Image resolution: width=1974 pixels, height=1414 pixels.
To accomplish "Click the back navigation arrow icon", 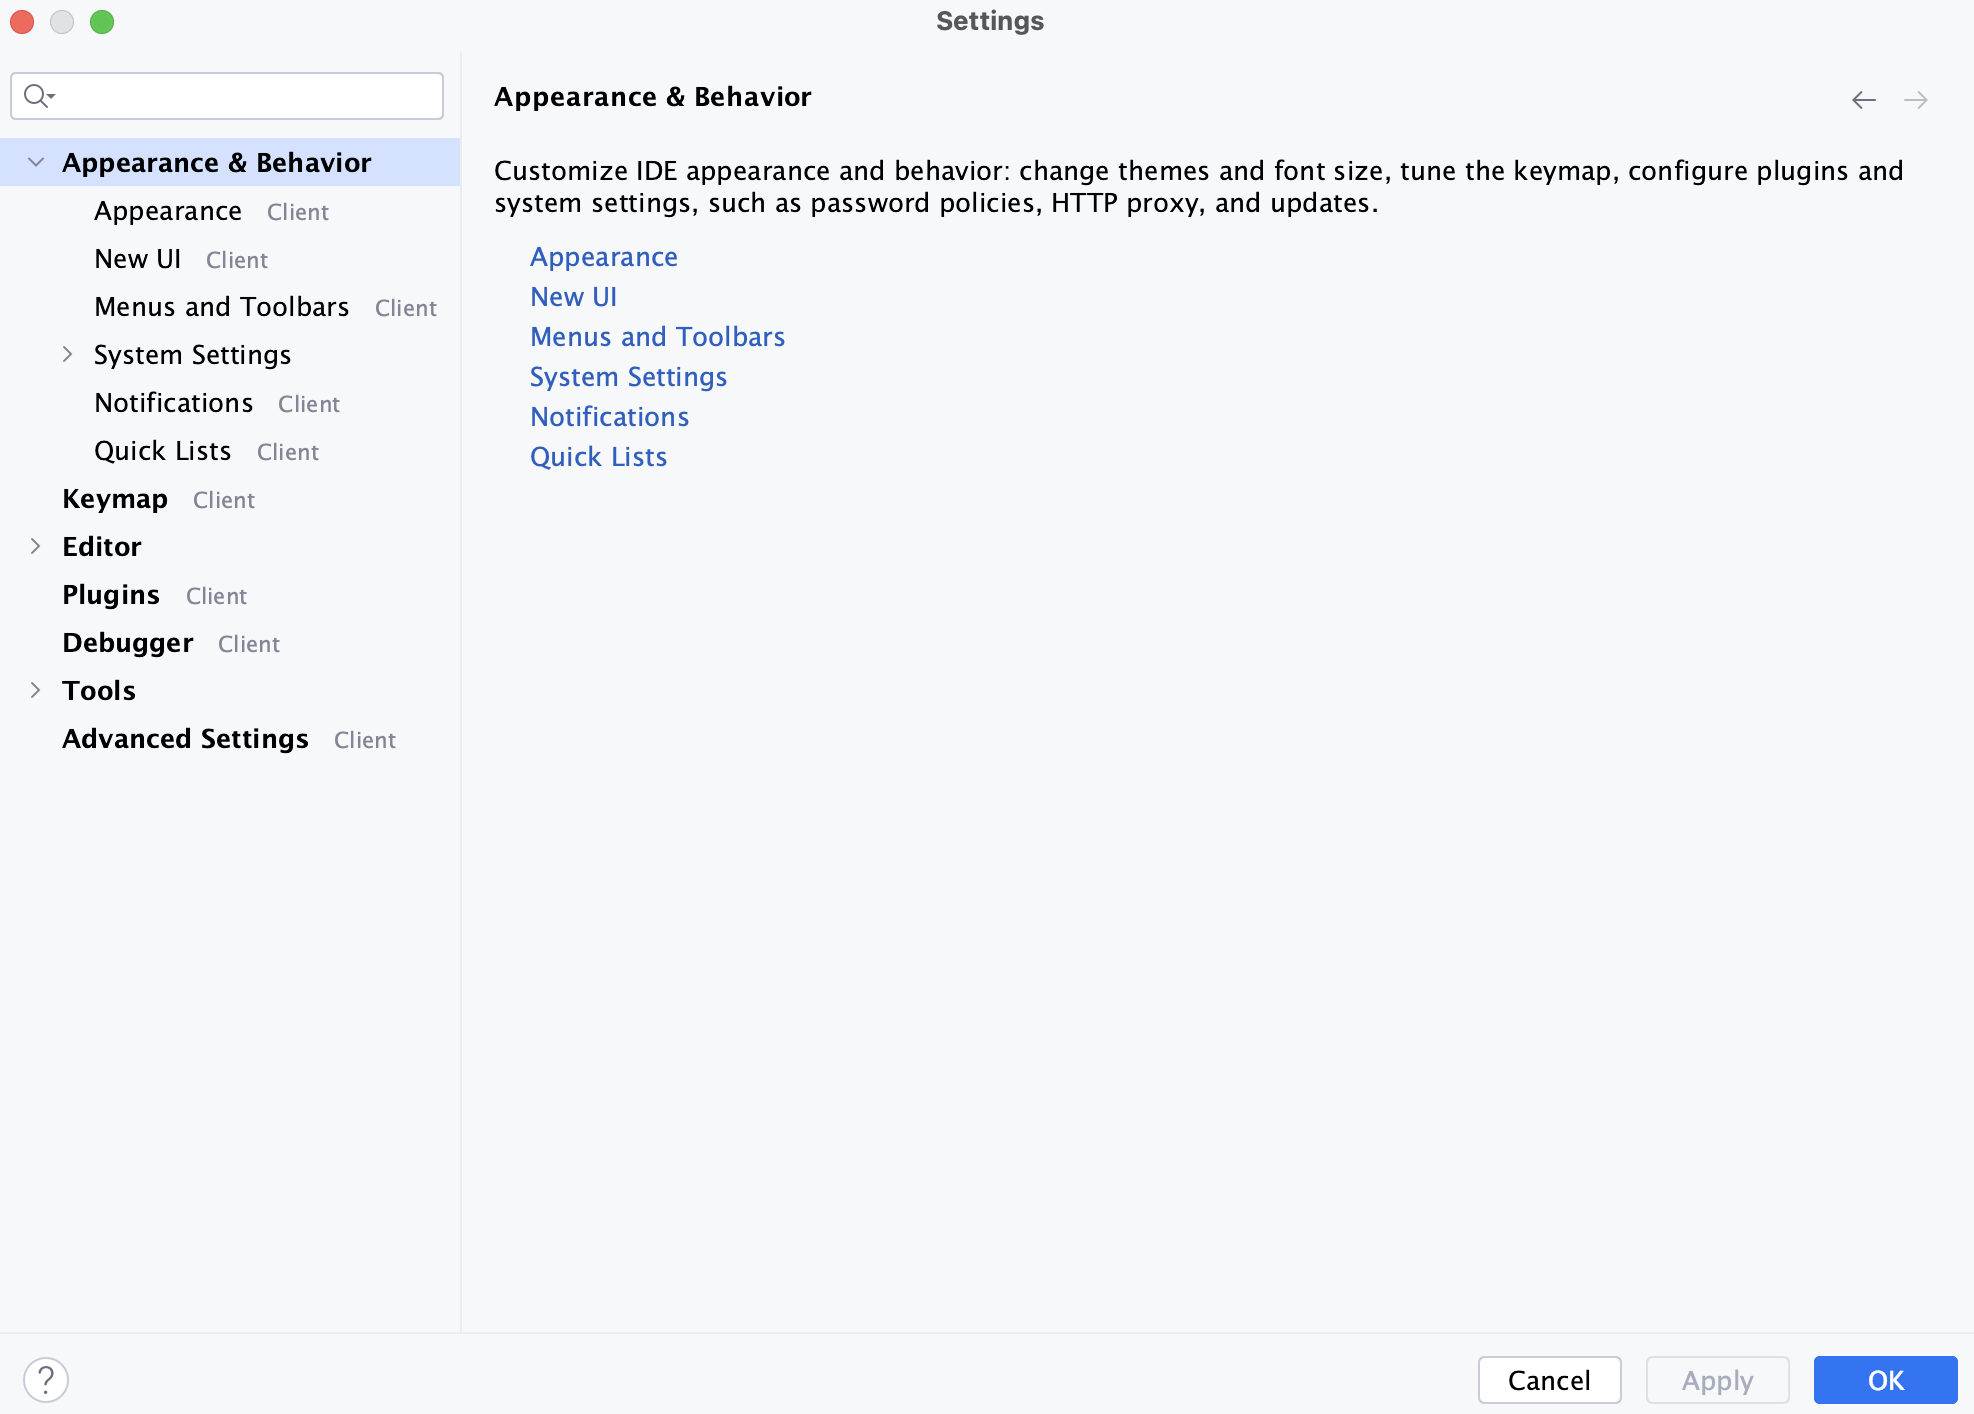I will tap(1864, 99).
